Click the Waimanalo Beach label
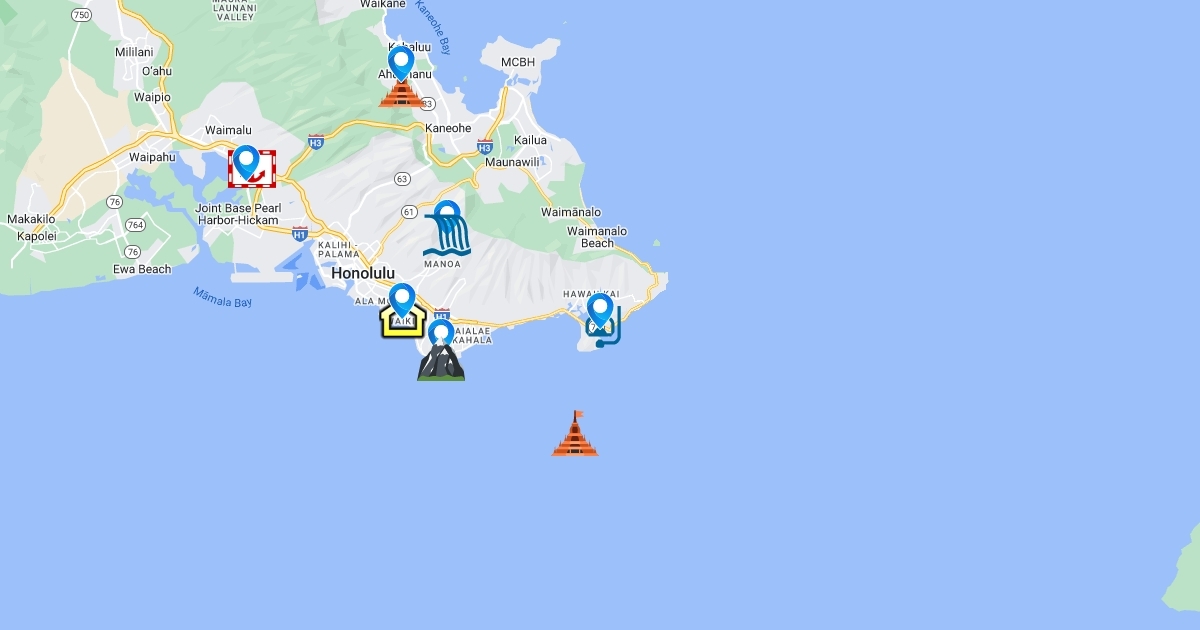This screenshot has width=1200, height=630. click(597, 237)
